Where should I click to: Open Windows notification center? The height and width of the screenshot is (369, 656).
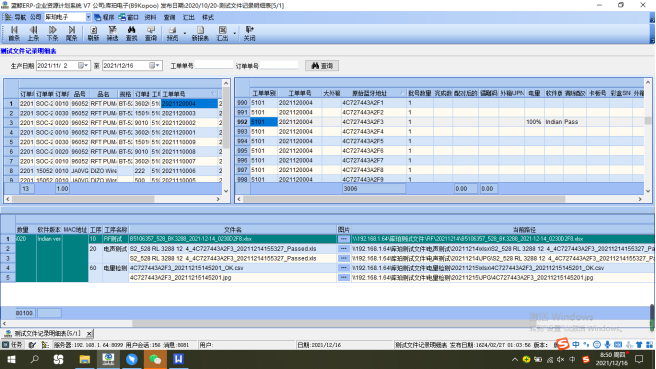click(x=639, y=359)
